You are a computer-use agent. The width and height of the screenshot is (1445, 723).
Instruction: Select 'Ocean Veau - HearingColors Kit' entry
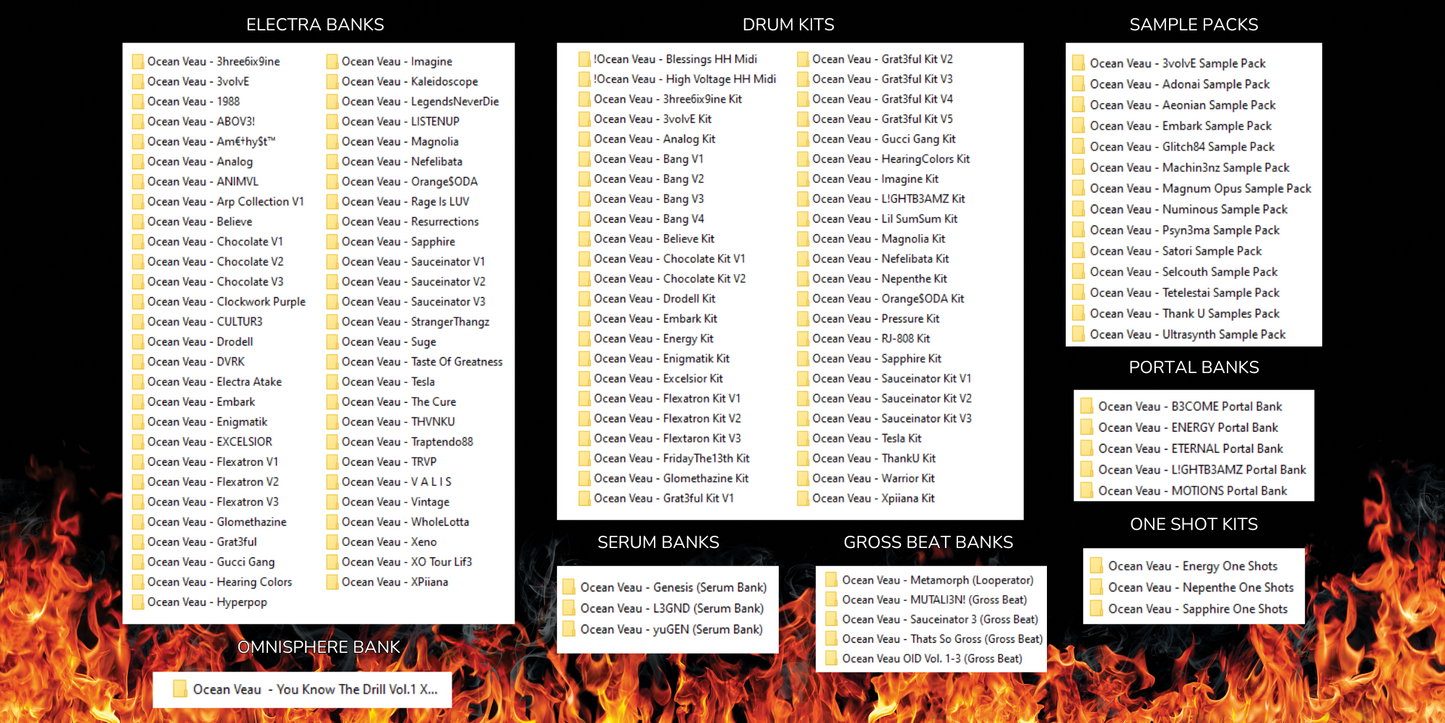[891, 159]
